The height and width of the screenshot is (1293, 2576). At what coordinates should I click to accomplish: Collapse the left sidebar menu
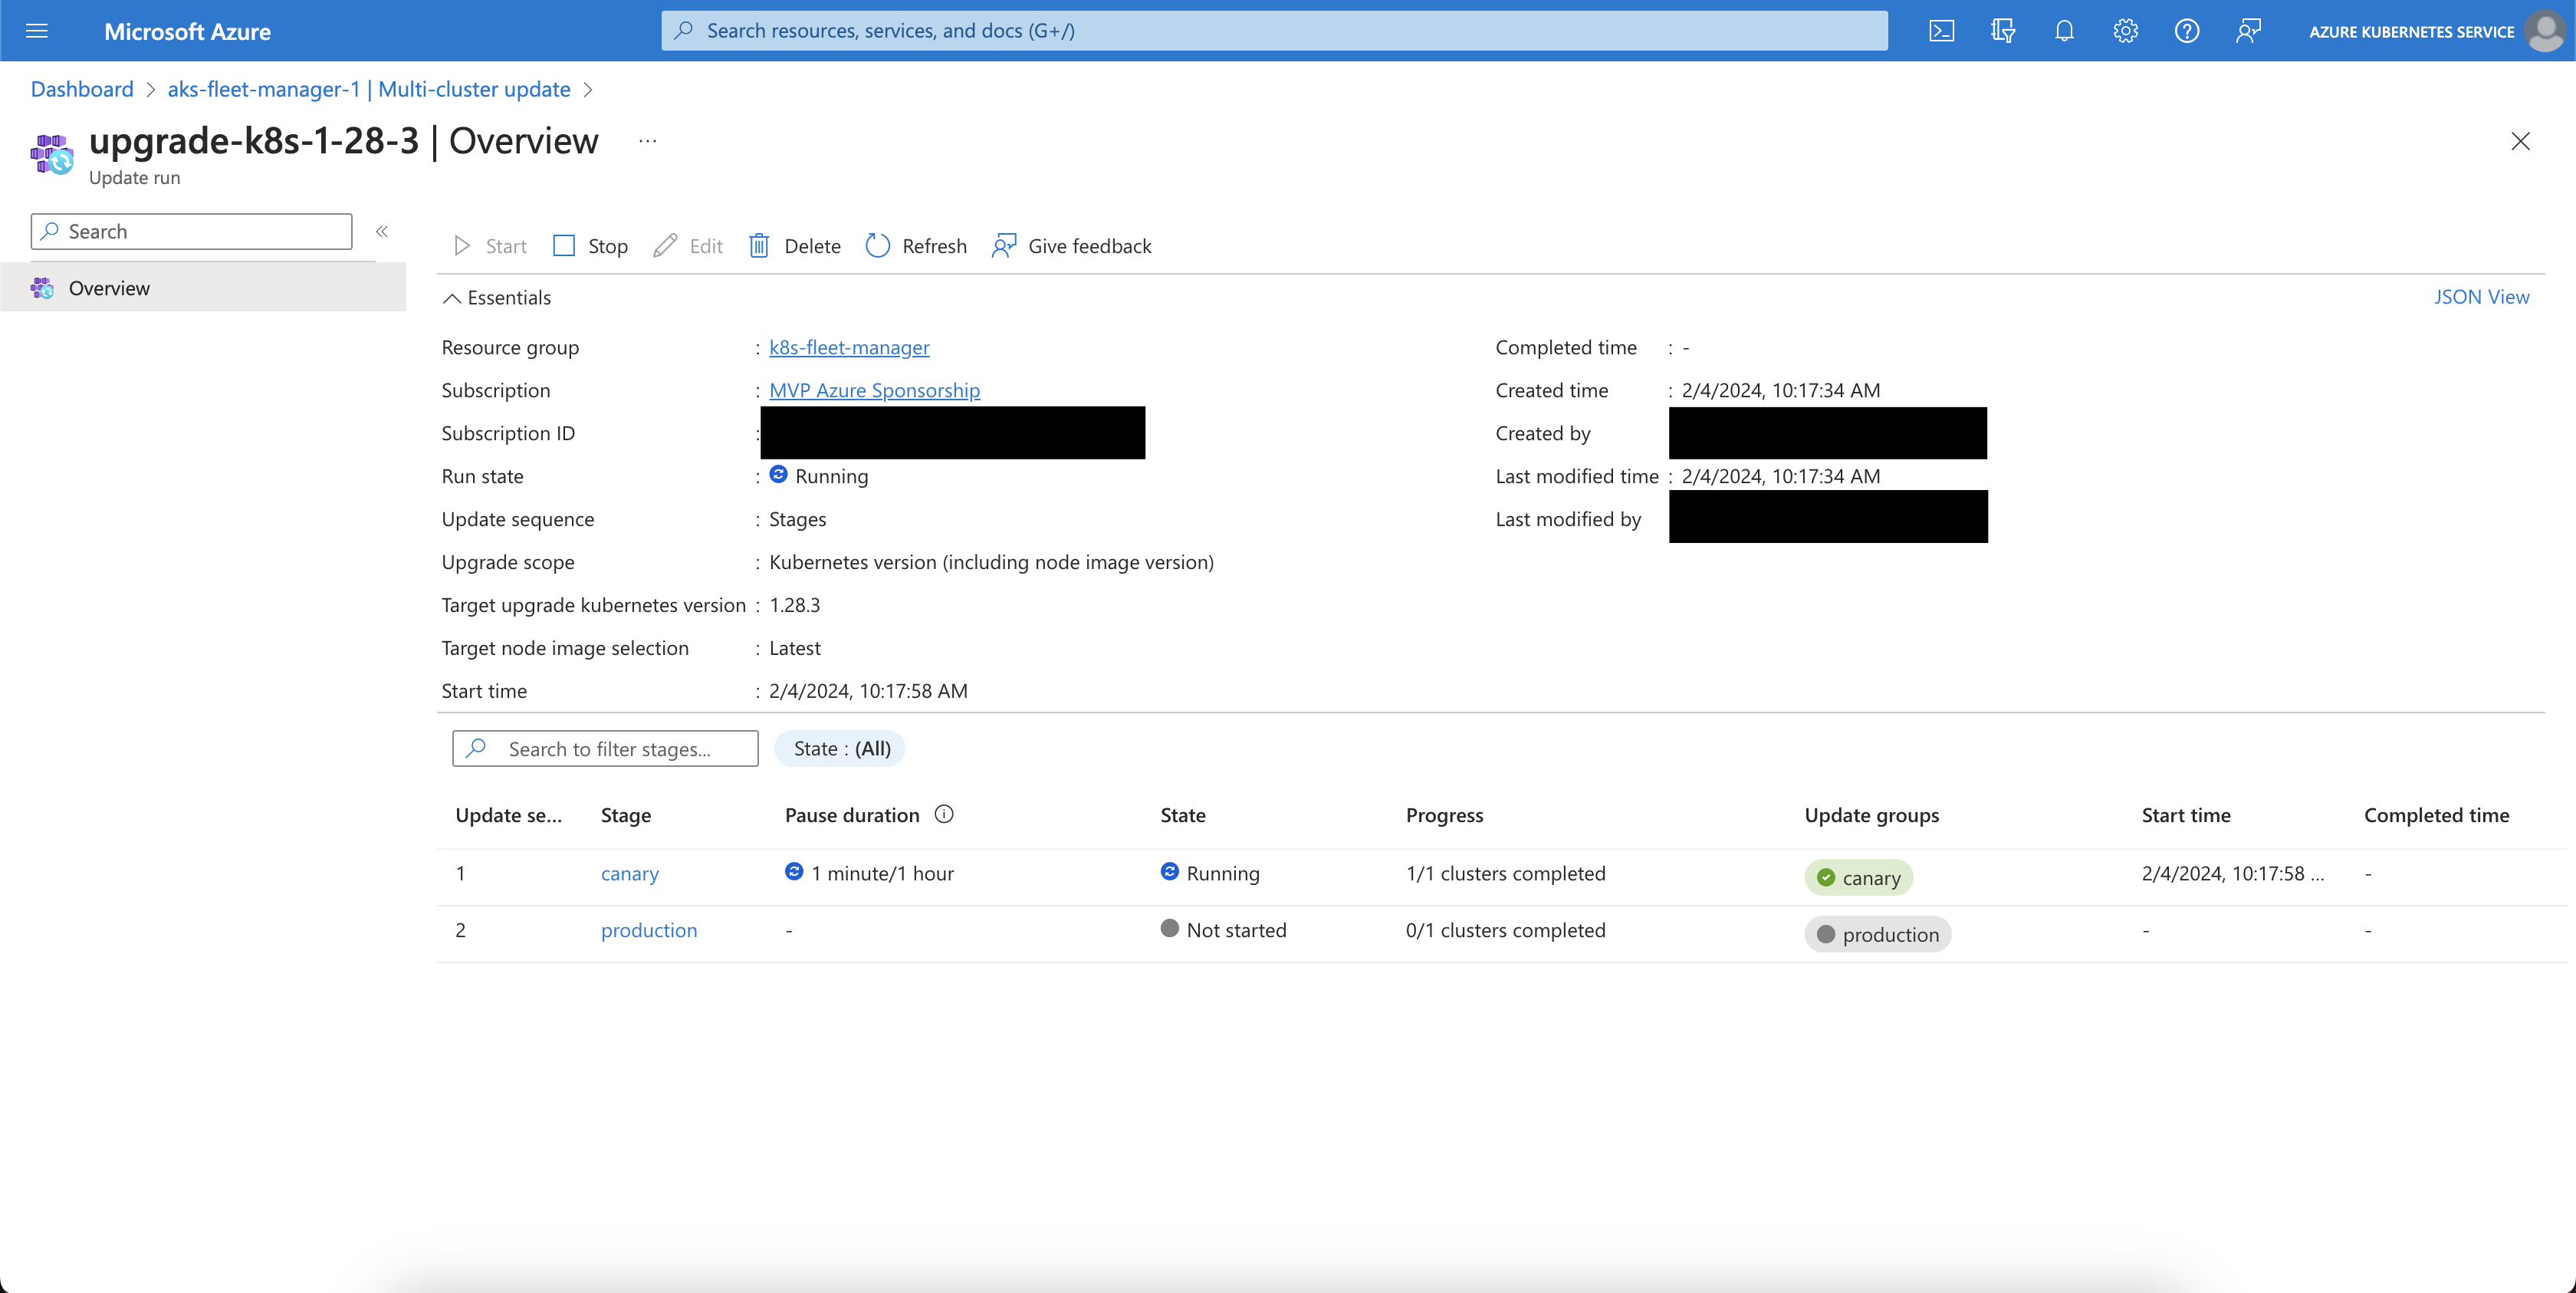pos(382,231)
